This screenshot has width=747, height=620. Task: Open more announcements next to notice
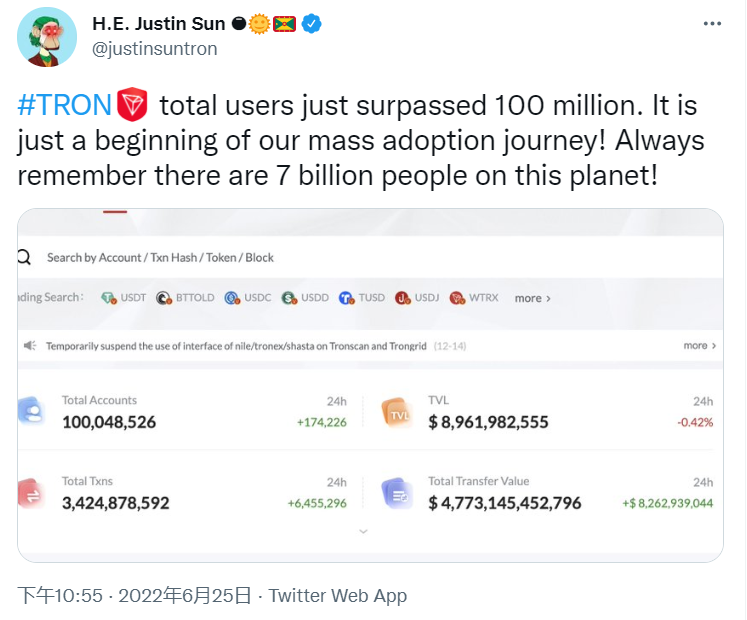pos(699,346)
